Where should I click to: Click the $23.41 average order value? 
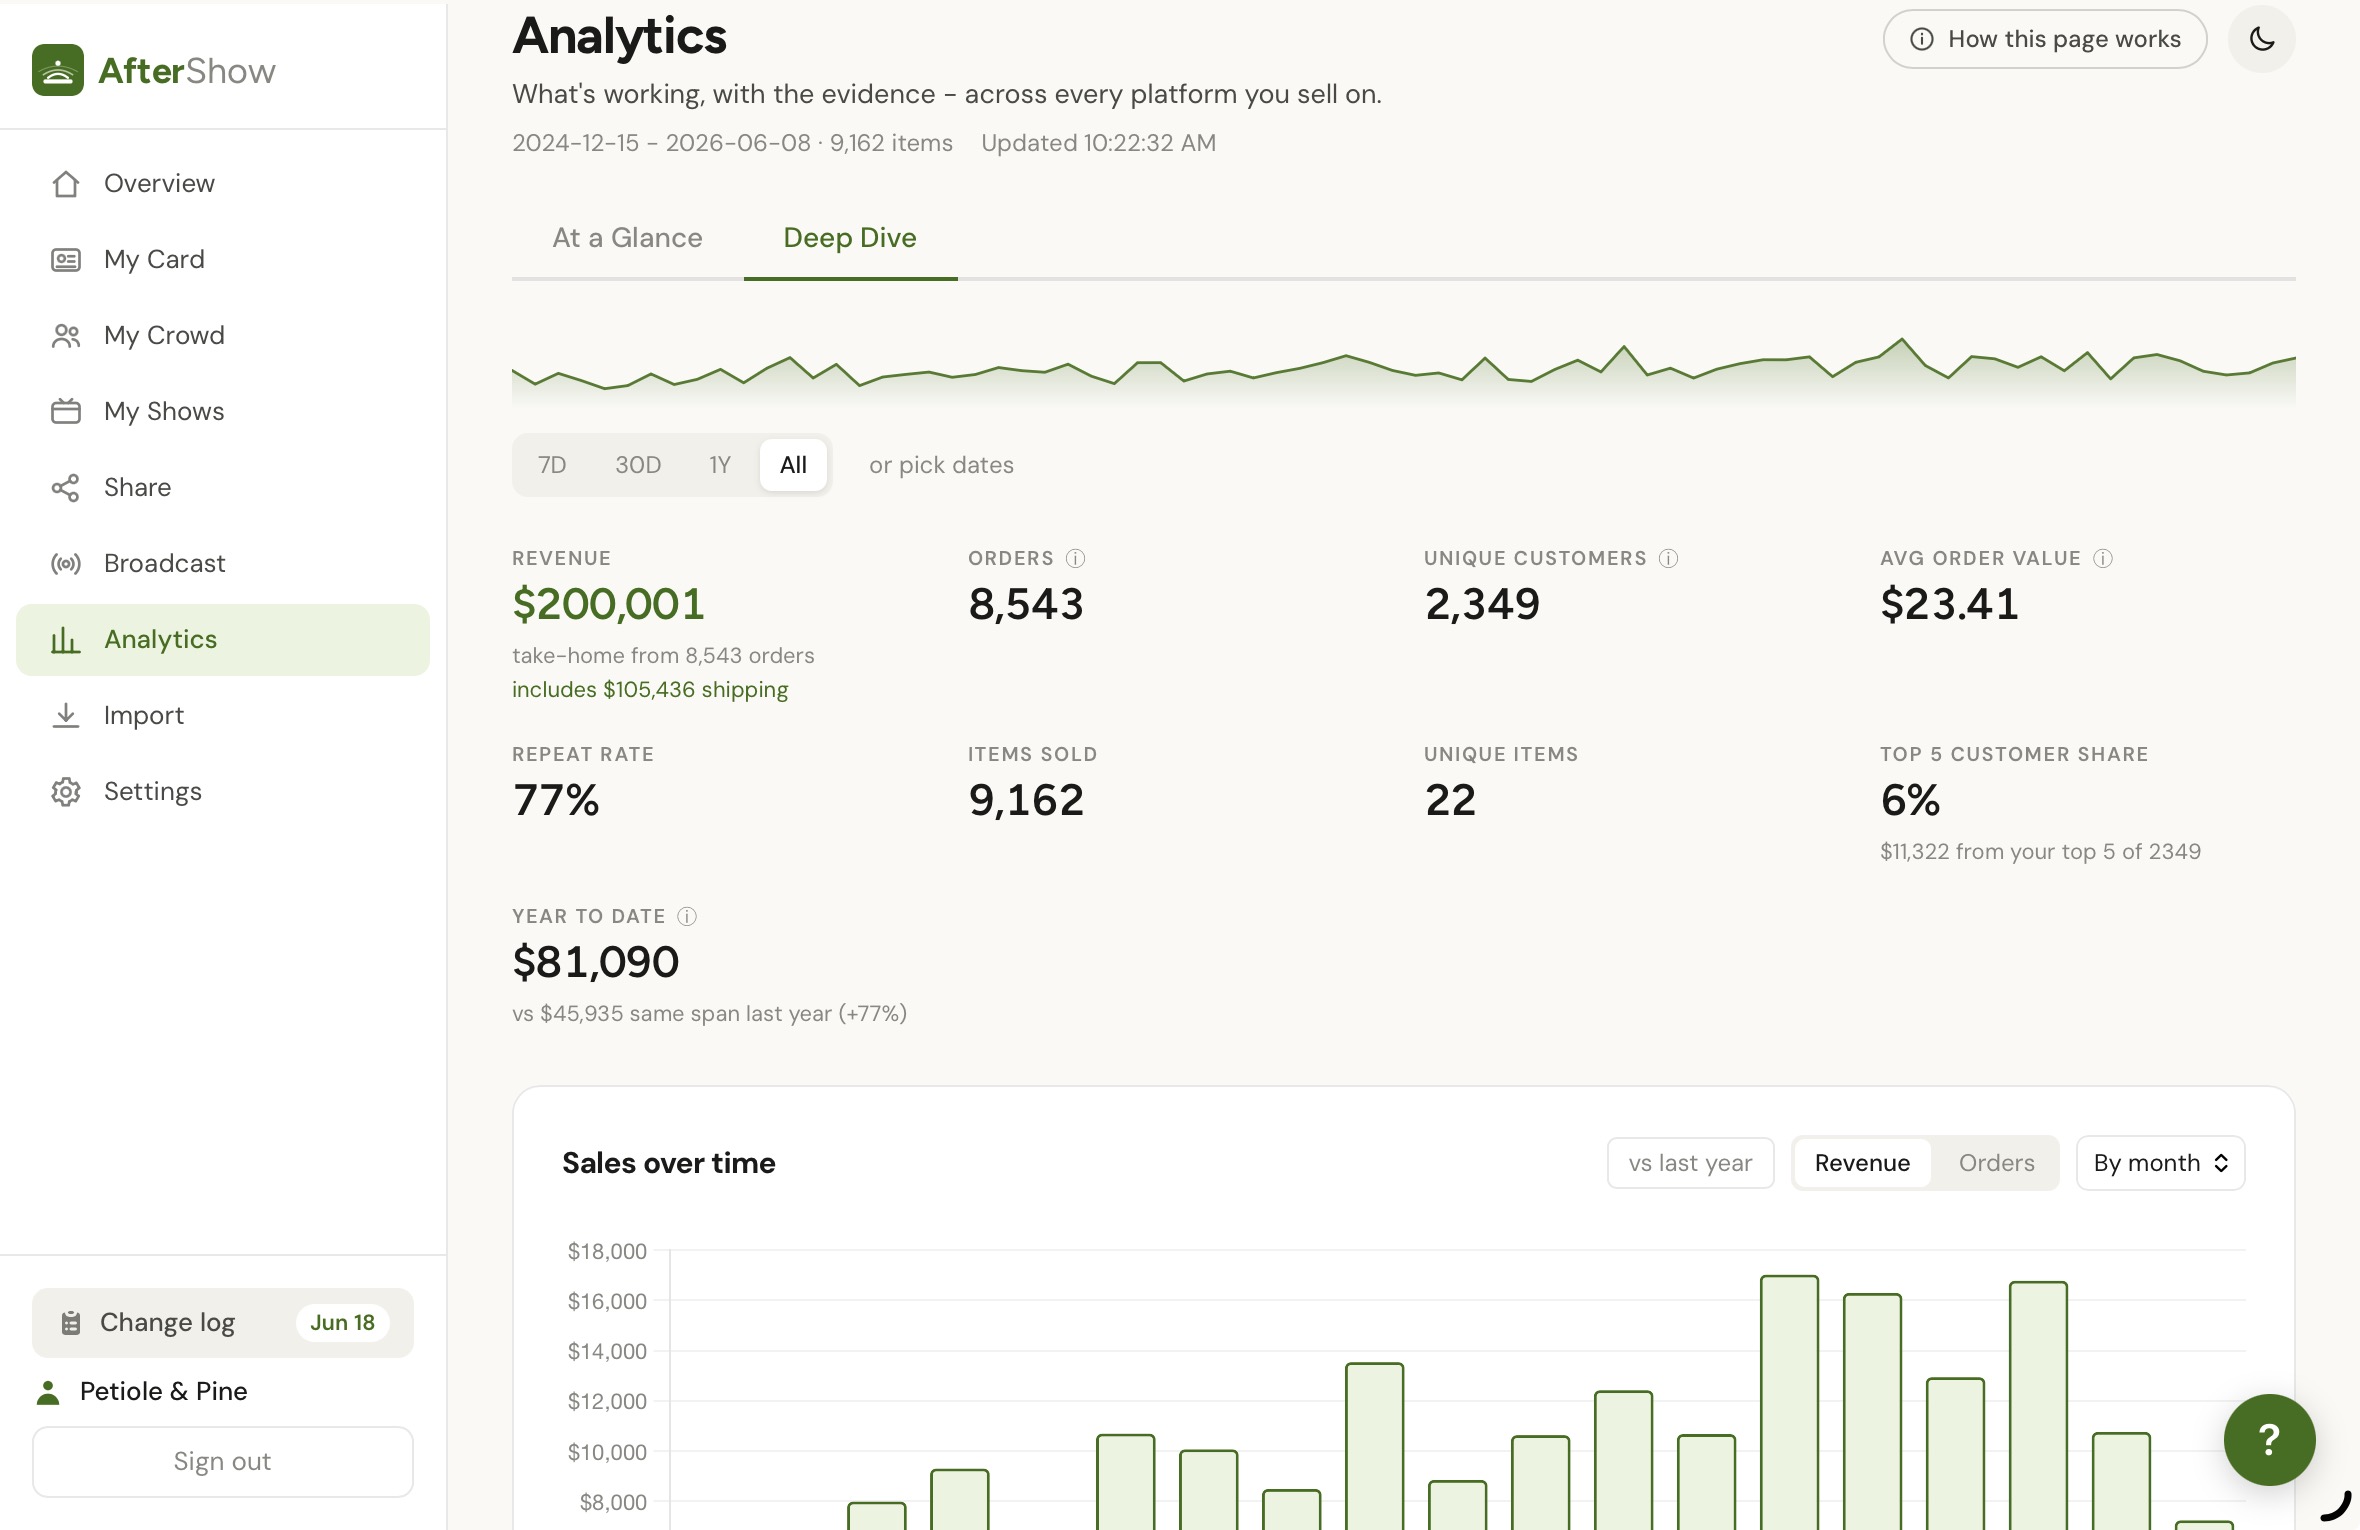coord(1949,604)
